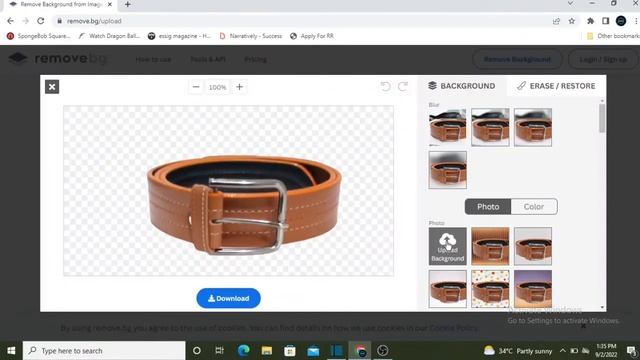
Task: Click the Type here to search box
Action: [104, 351]
